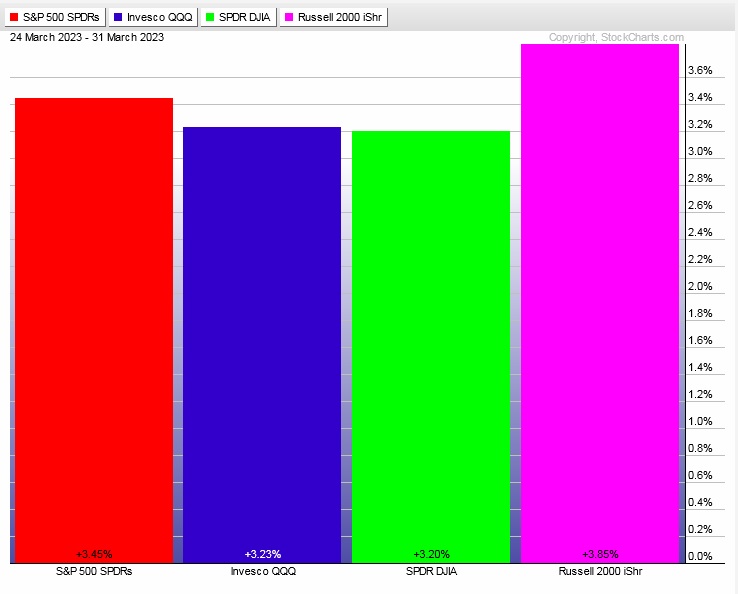
Task: Click the 0.0% y-axis tick label
Action: point(700,556)
